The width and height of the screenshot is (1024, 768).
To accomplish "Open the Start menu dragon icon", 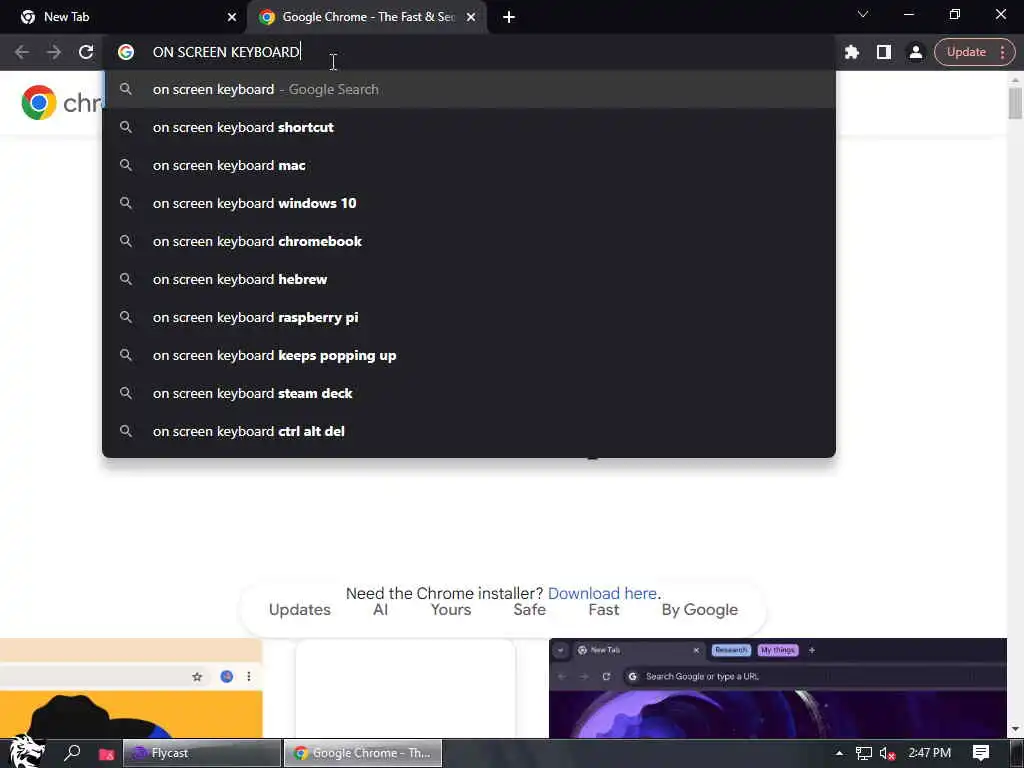I will click(x=26, y=752).
